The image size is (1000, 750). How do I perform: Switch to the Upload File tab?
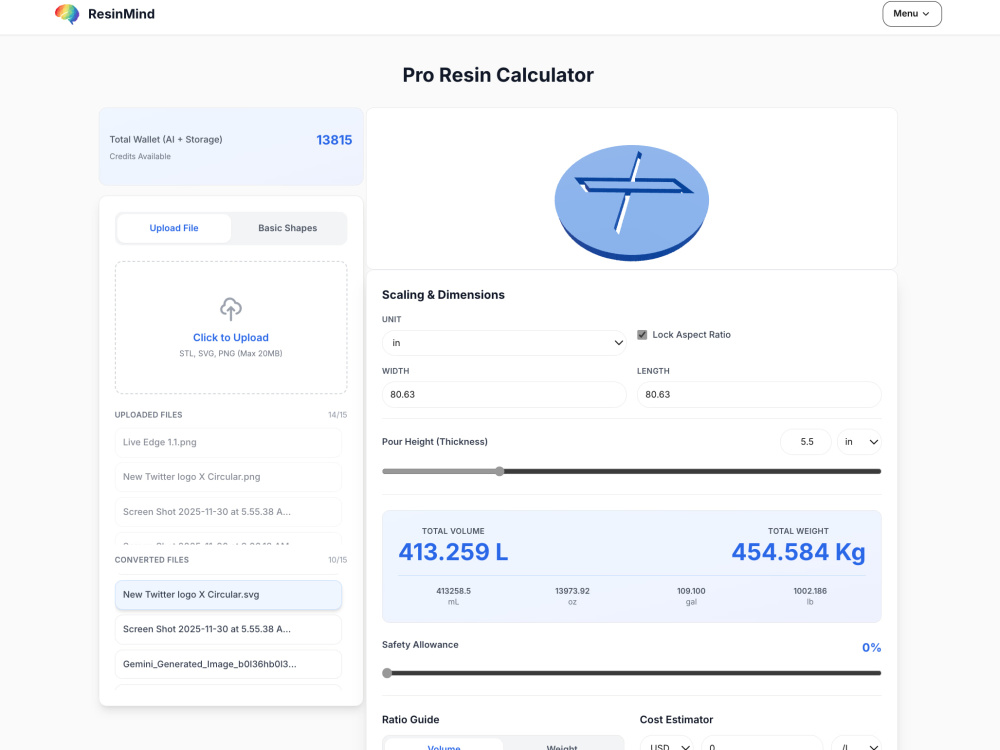(173, 228)
